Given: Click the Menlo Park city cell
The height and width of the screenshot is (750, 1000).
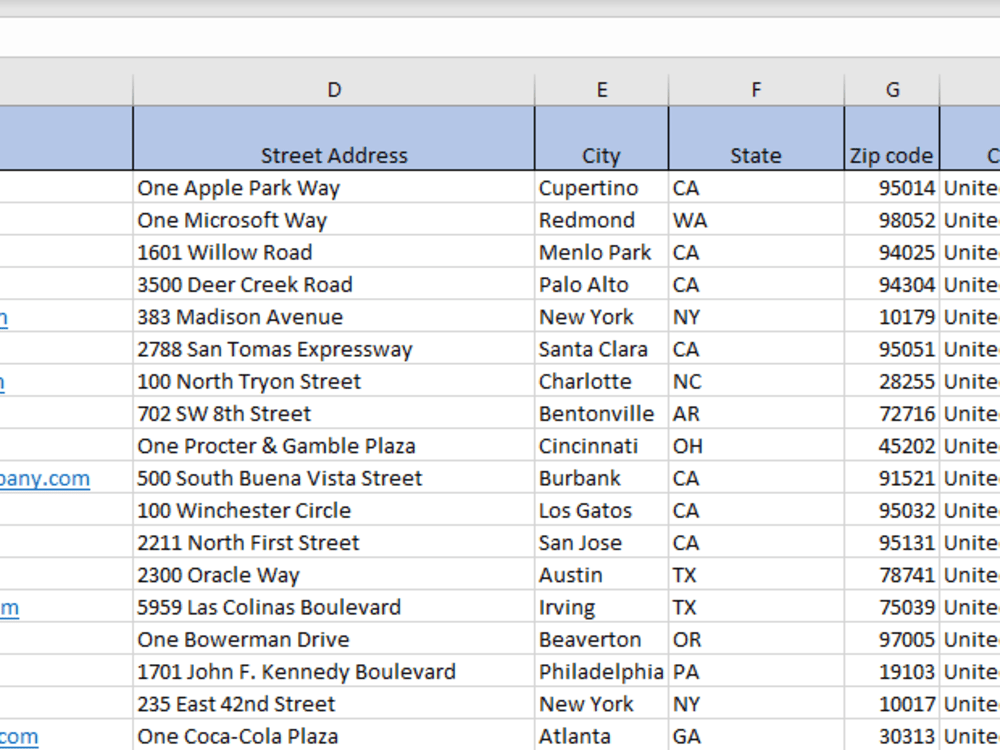Looking at the screenshot, I should pos(601,252).
